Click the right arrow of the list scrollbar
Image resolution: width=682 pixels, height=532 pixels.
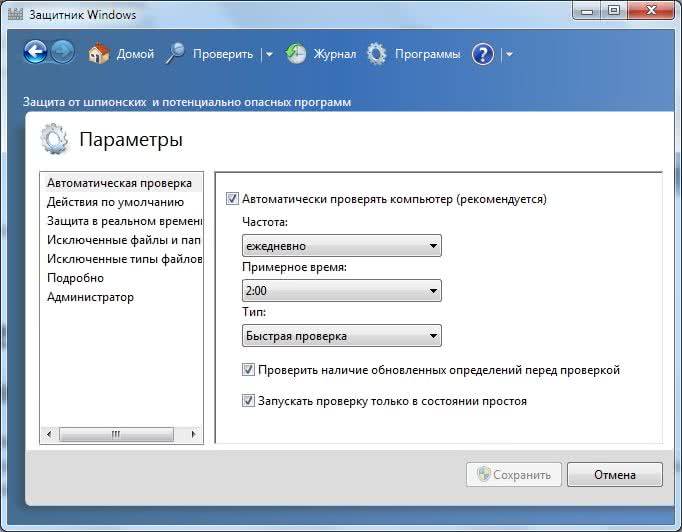pos(194,434)
